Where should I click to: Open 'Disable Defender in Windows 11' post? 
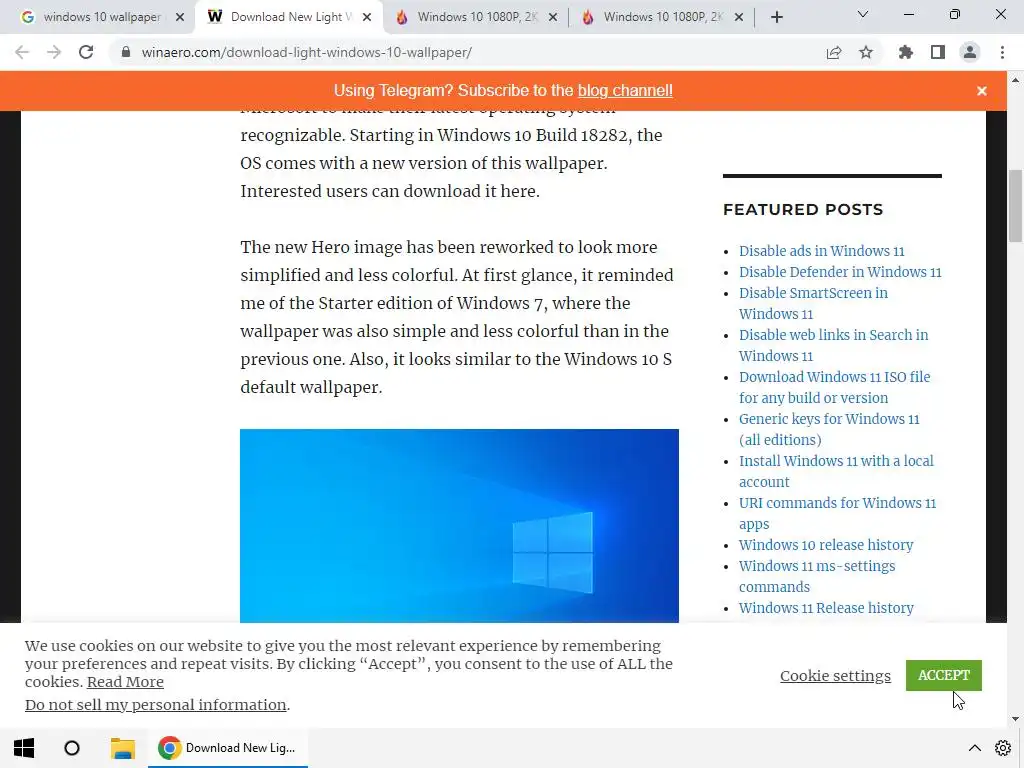coord(840,272)
